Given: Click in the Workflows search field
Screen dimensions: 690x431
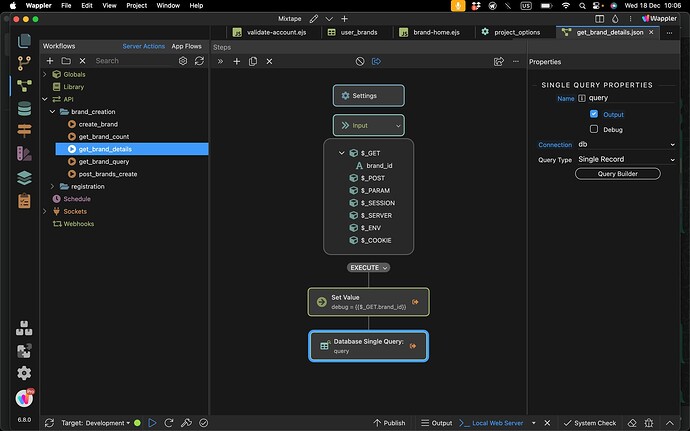Looking at the screenshot, I should point(134,61).
